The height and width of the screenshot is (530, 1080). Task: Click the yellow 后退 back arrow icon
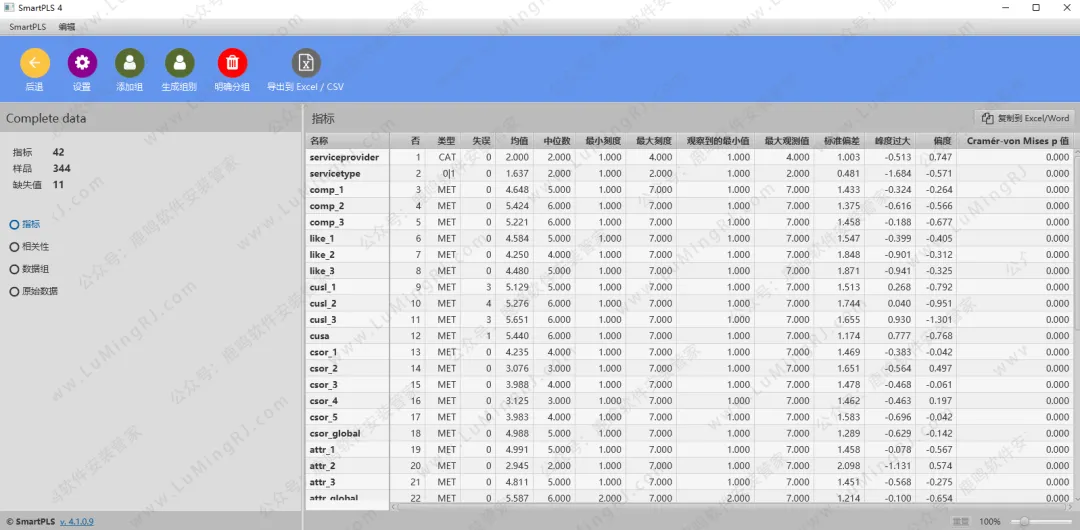(35, 63)
